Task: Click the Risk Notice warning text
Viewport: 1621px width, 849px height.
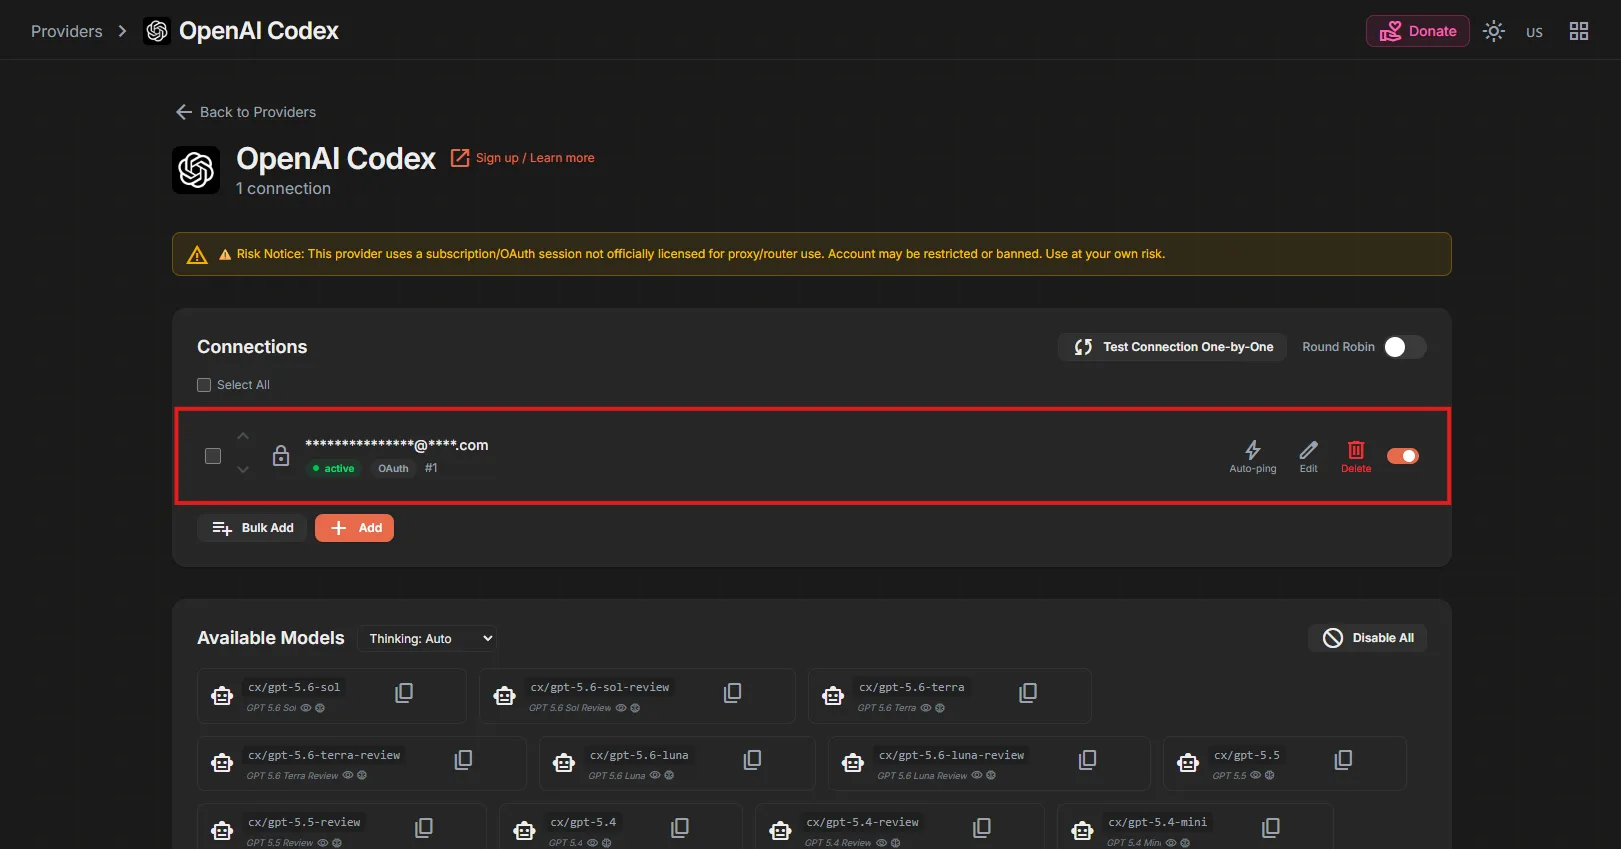Action: pos(701,254)
